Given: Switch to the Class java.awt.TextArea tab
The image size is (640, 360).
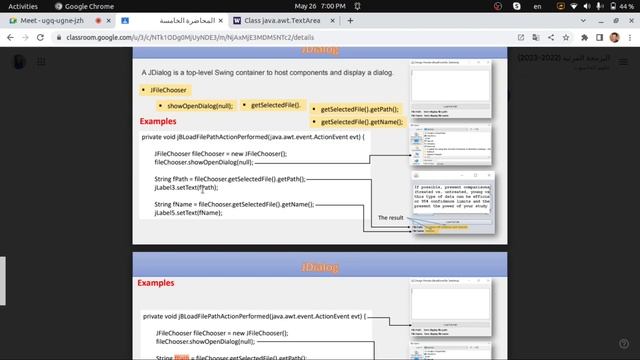Looking at the screenshot, I should [282, 20].
